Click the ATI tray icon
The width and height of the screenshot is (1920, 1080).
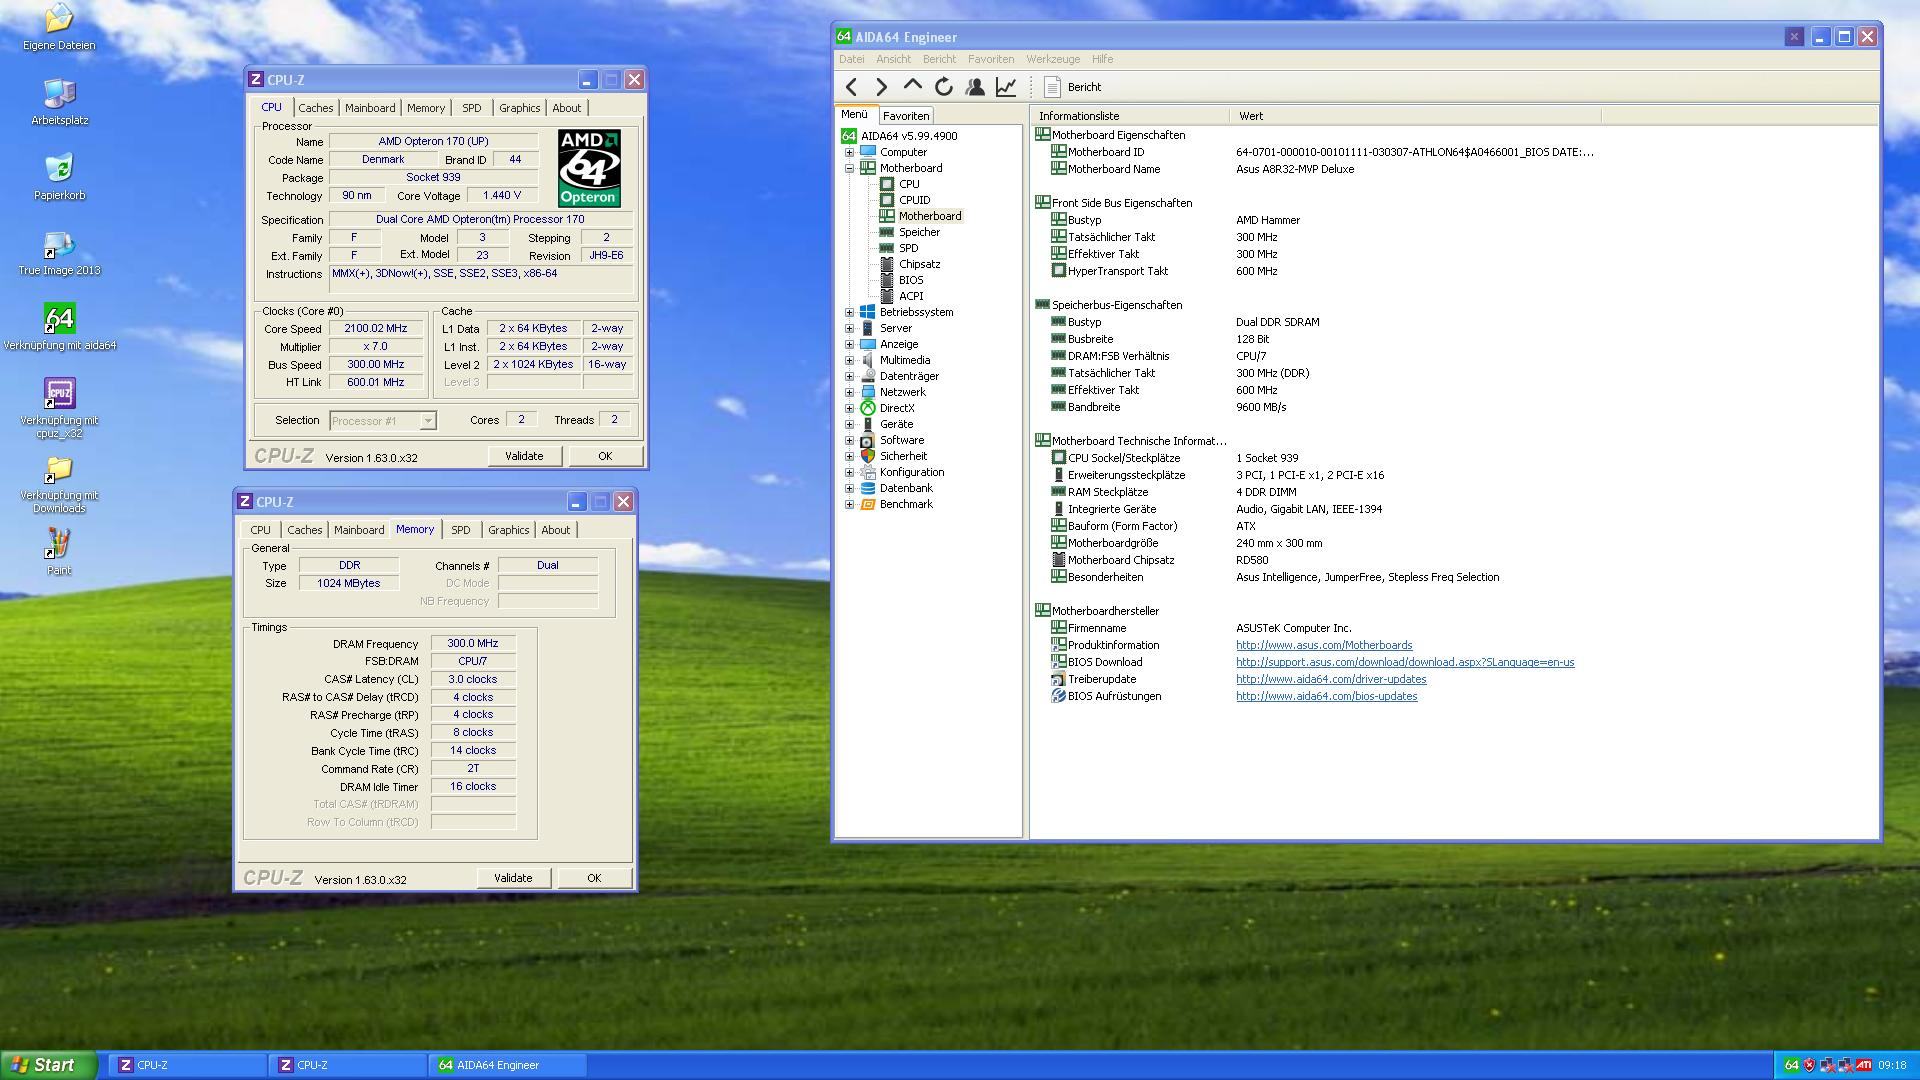(1864, 1065)
